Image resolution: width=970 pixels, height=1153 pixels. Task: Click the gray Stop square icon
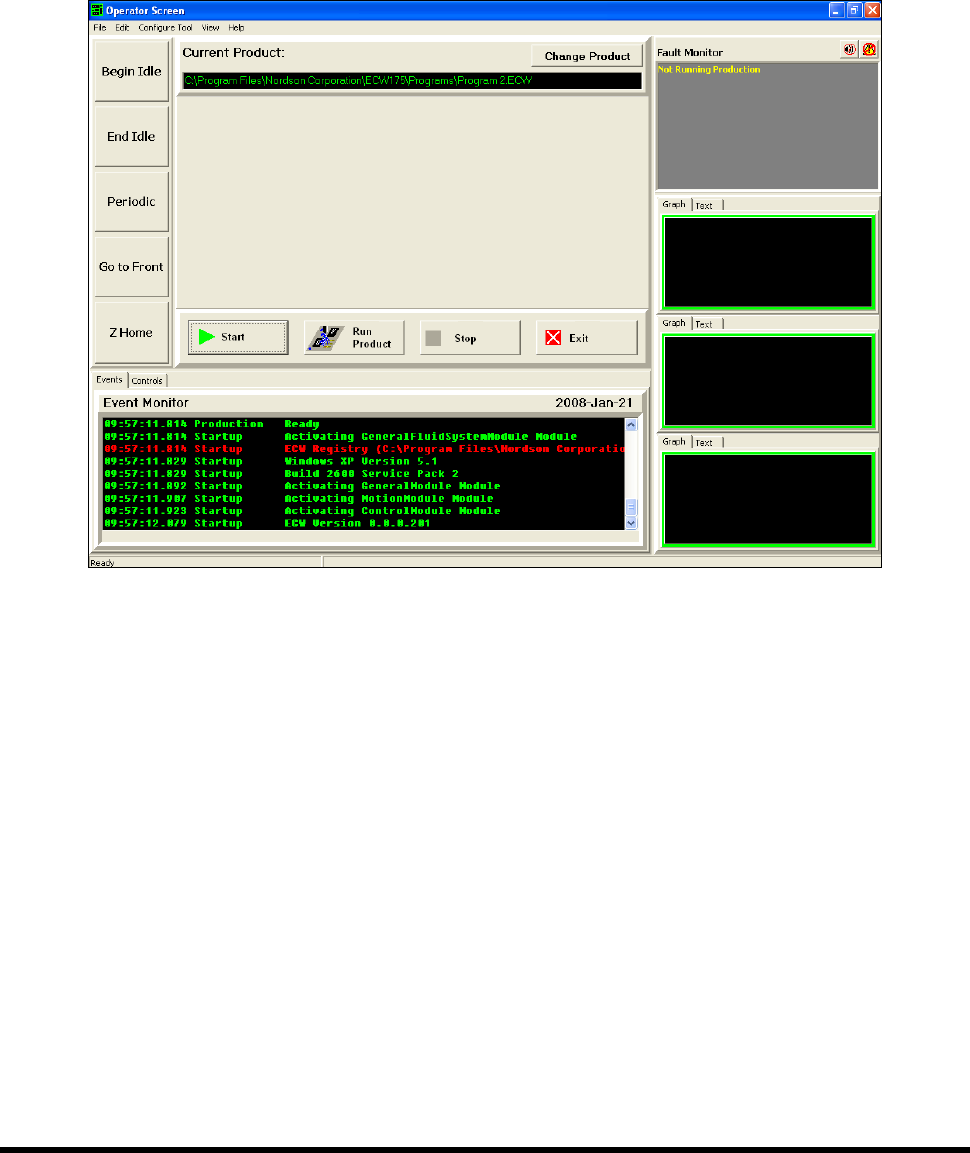pos(433,338)
